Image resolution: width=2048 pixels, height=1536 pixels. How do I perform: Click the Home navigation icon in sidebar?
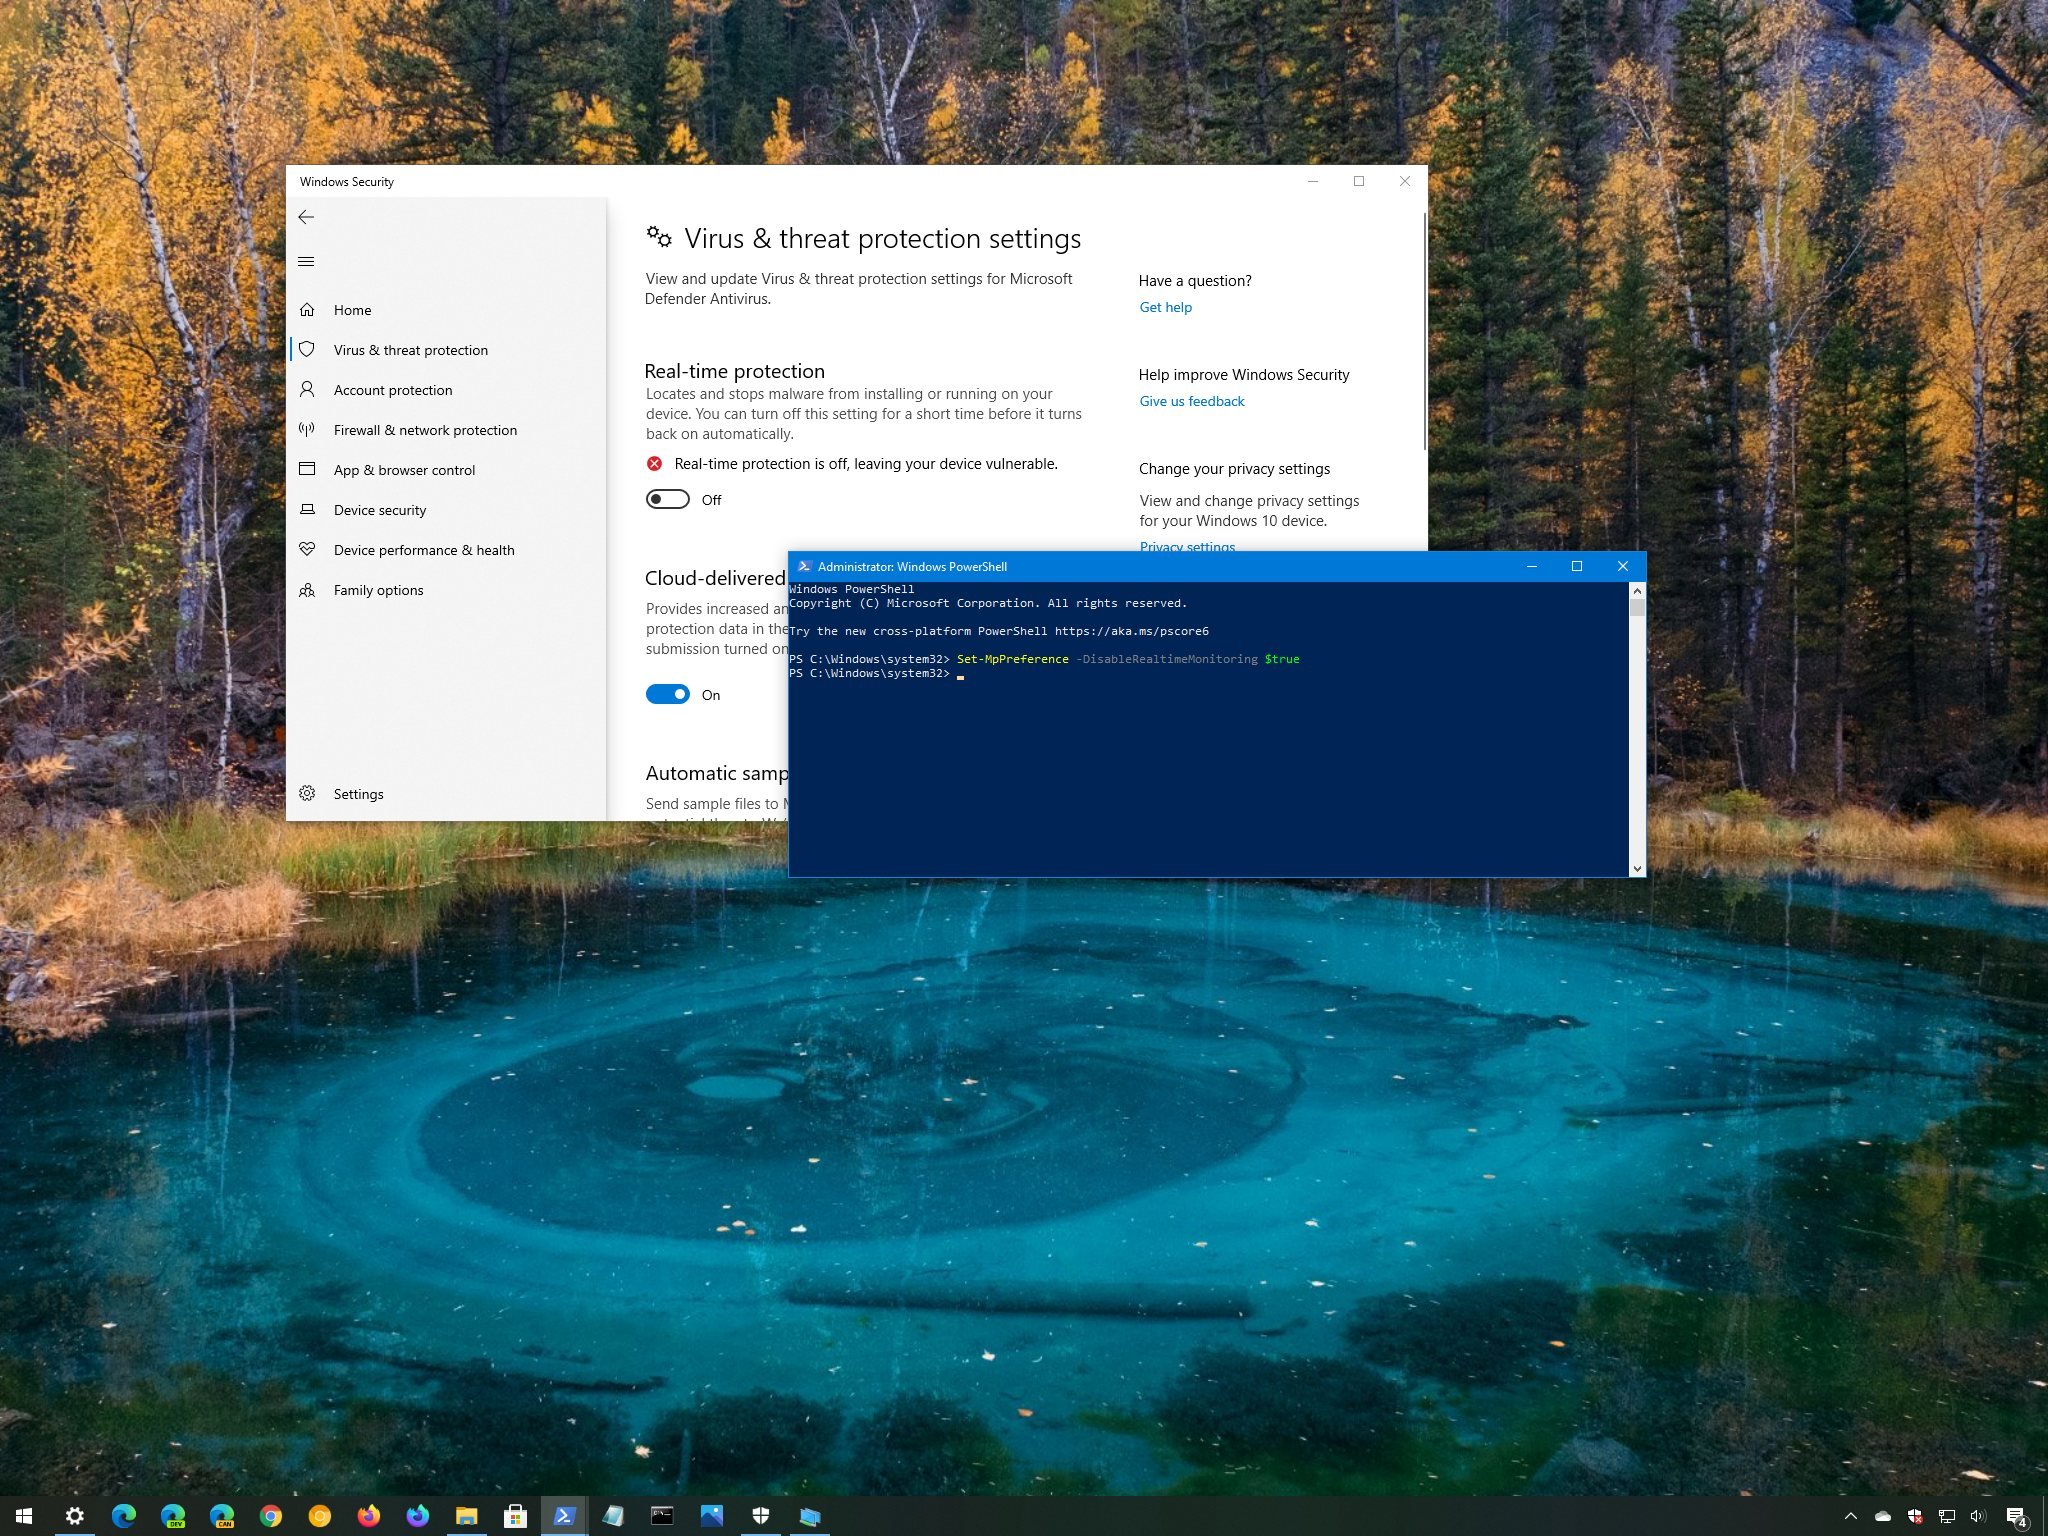(310, 308)
